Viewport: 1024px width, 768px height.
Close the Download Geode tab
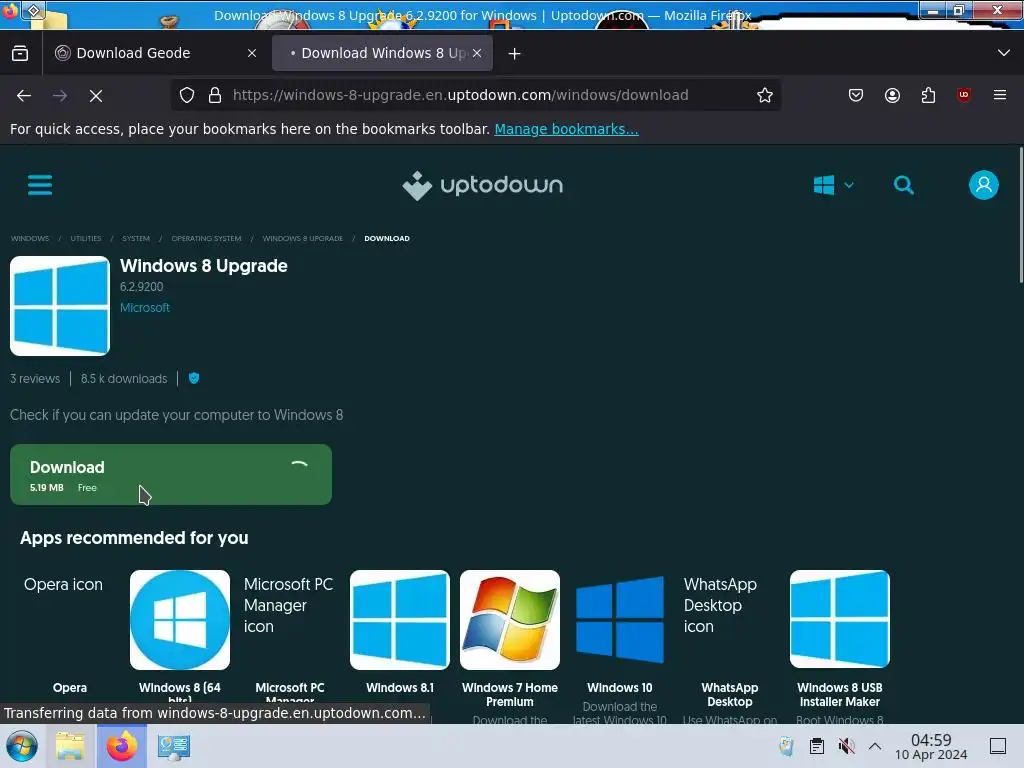252,54
